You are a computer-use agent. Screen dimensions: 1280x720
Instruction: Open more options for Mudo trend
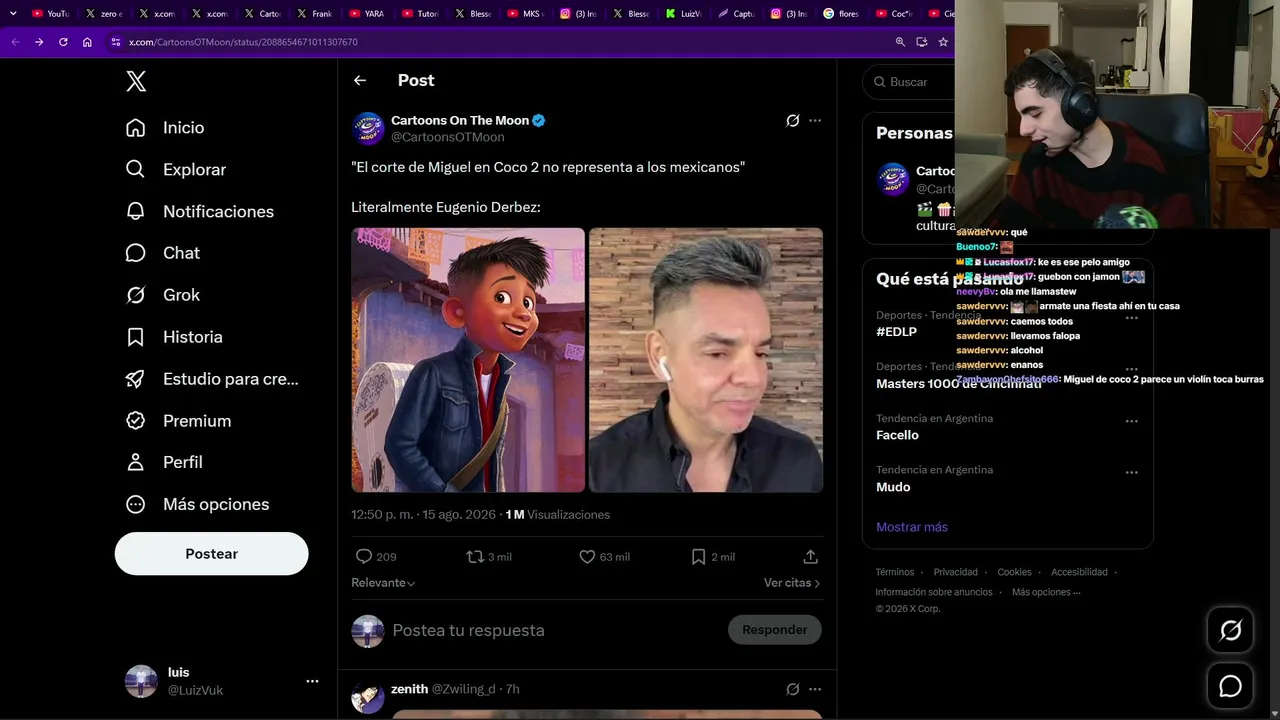tap(1132, 472)
